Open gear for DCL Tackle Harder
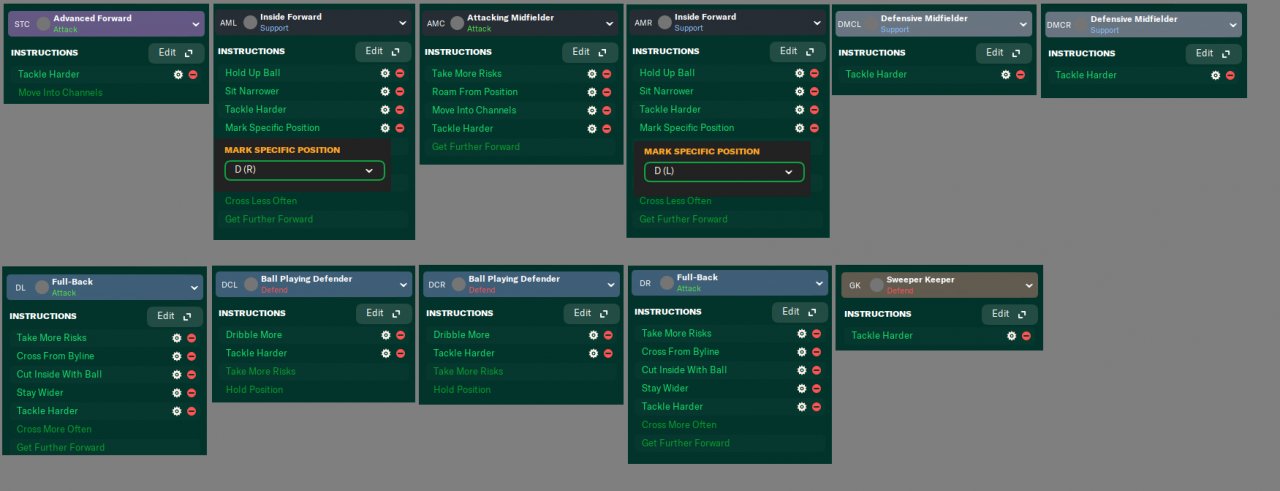This screenshot has height=491, width=1280. pos(386,353)
